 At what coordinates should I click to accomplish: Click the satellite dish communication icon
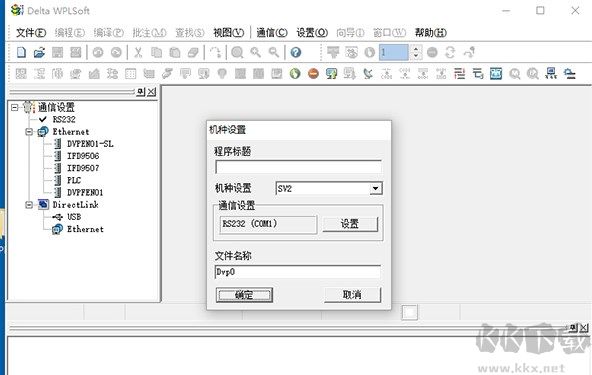[368, 73]
